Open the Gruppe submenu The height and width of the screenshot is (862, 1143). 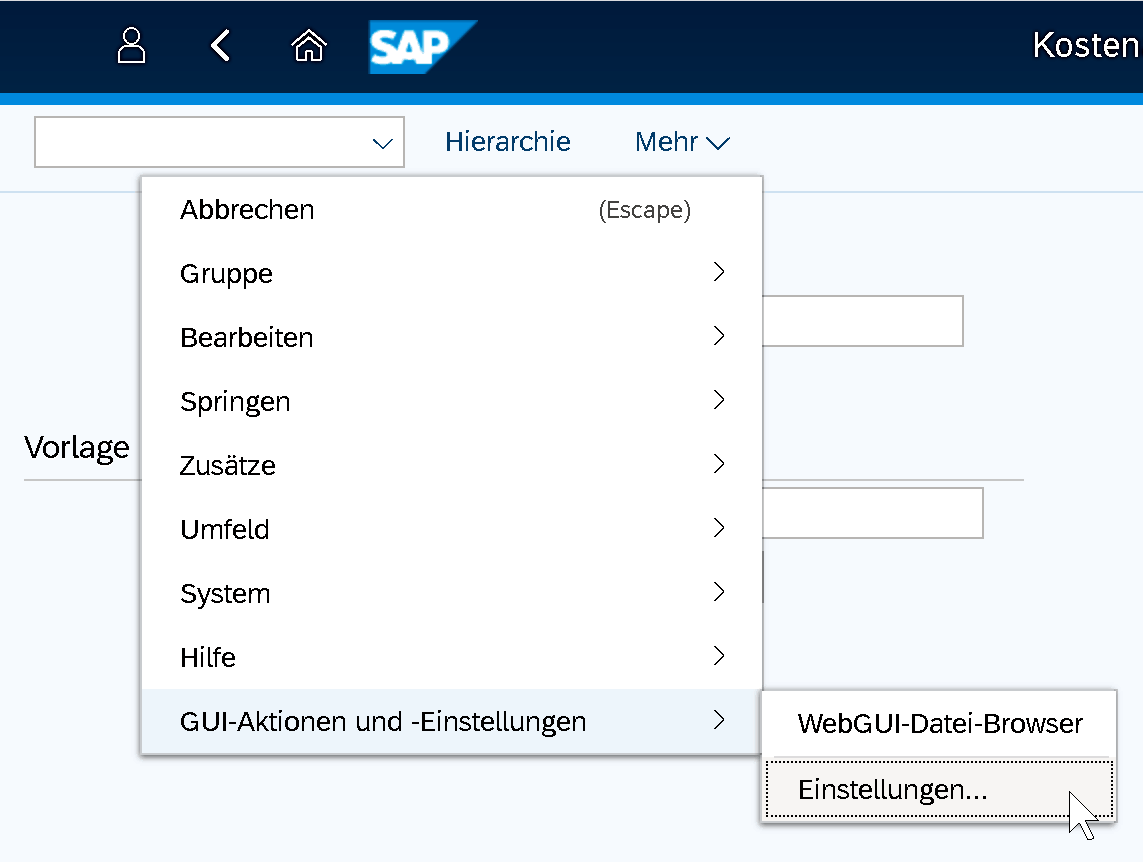tap(452, 273)
